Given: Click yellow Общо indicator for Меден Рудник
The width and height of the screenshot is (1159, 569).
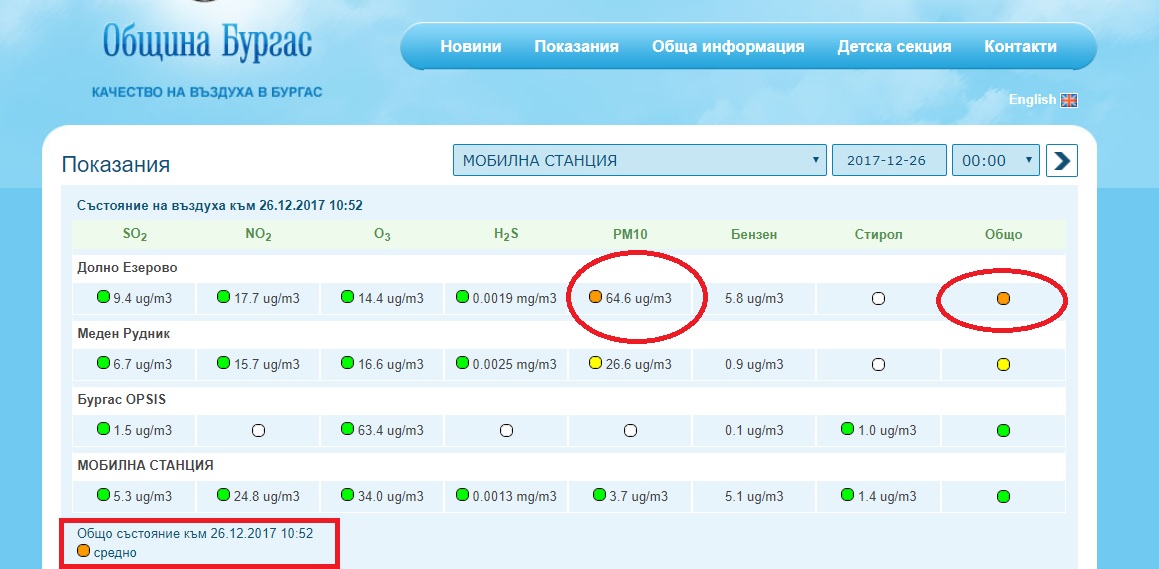Looking at the screenshot, I should (1003, 365).
